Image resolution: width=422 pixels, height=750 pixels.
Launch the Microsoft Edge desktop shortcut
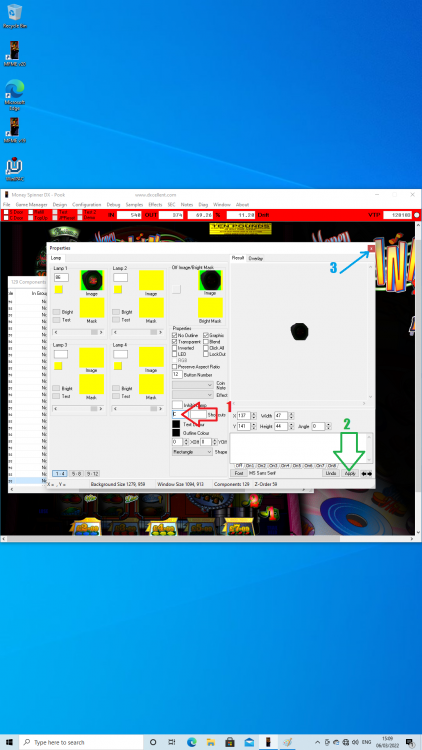(14, 93)
